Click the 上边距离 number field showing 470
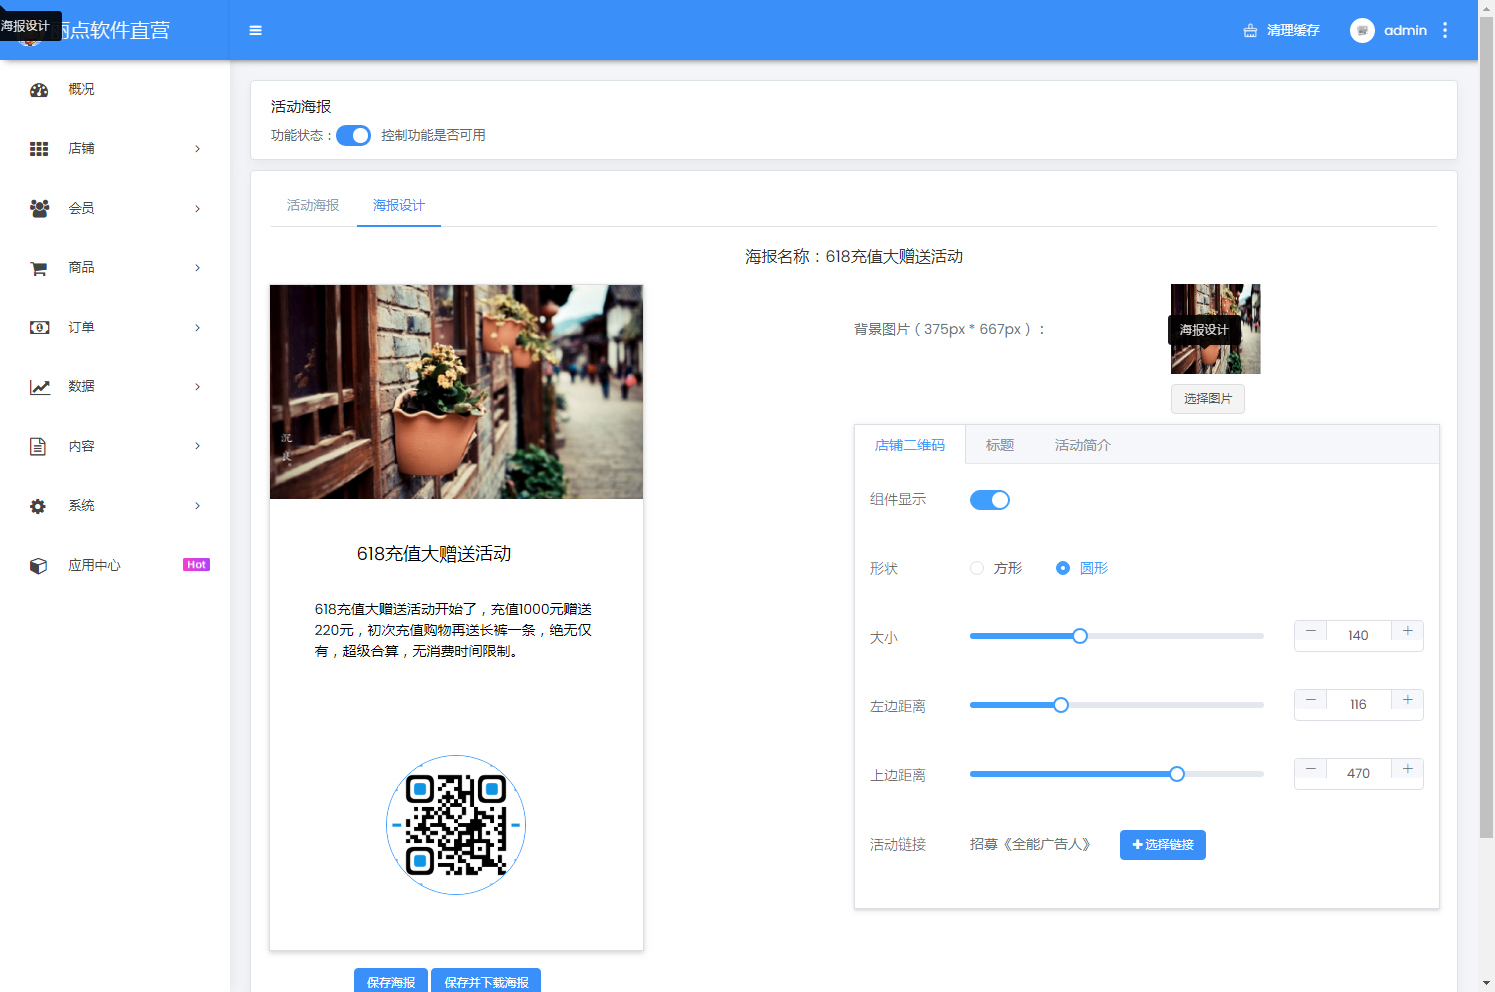Screen dimensions: 1495x992 [x=1358, y=773]
